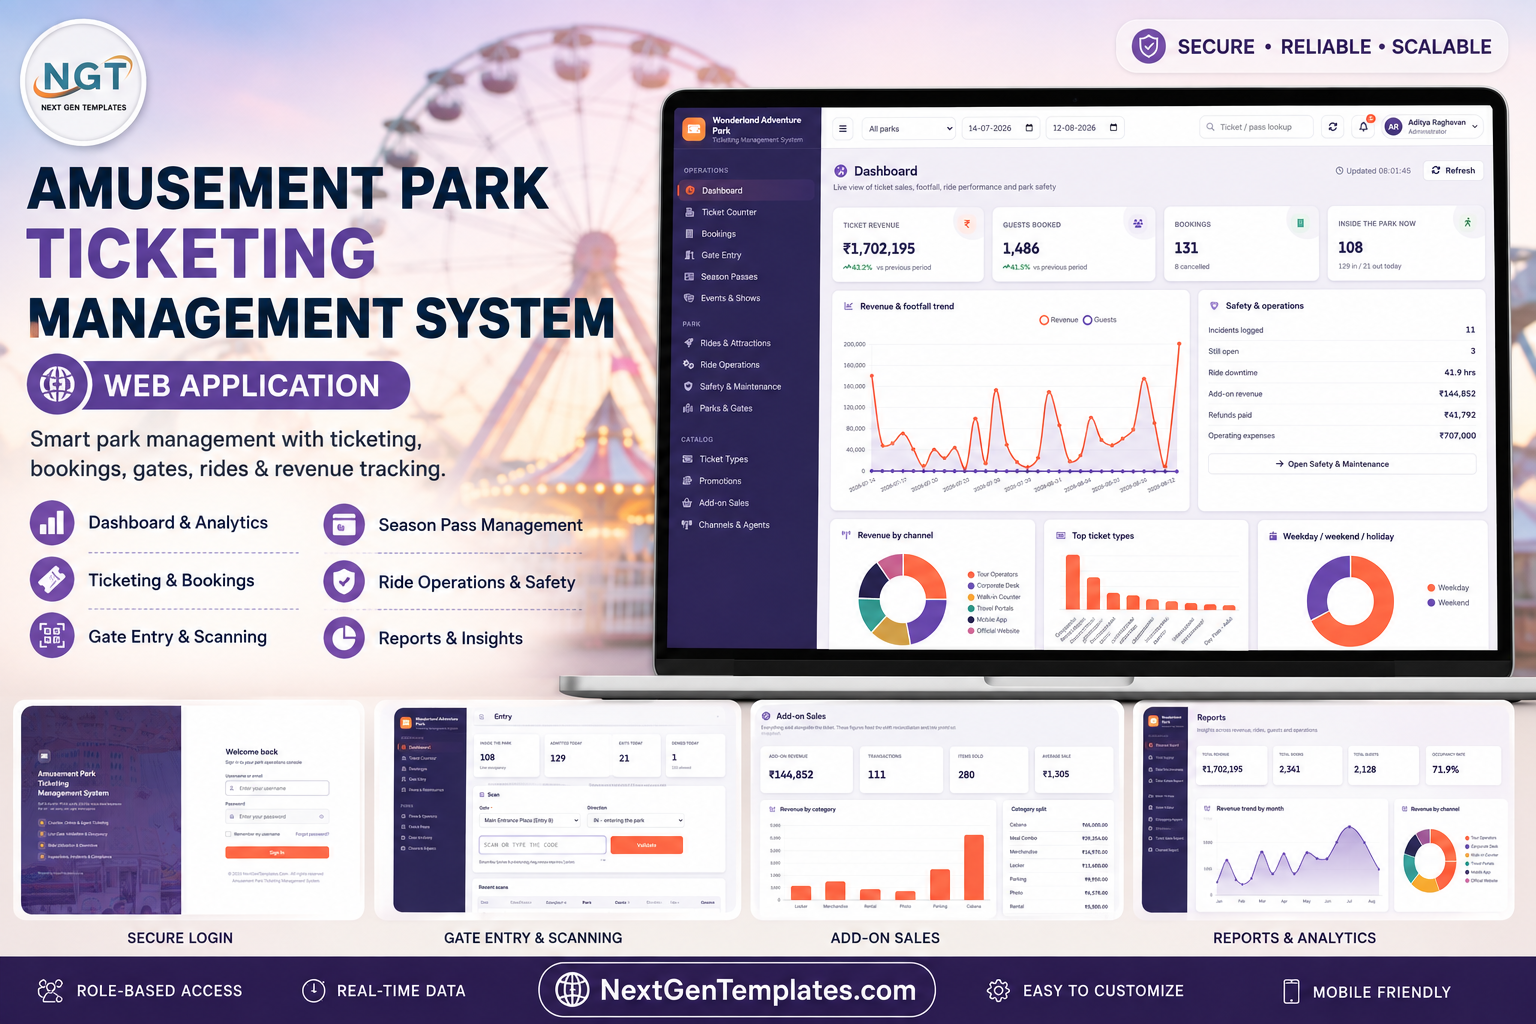Toggle Weekend in donut legend
Viewport: 1536px width, 1024px height.
point(1448,603)
